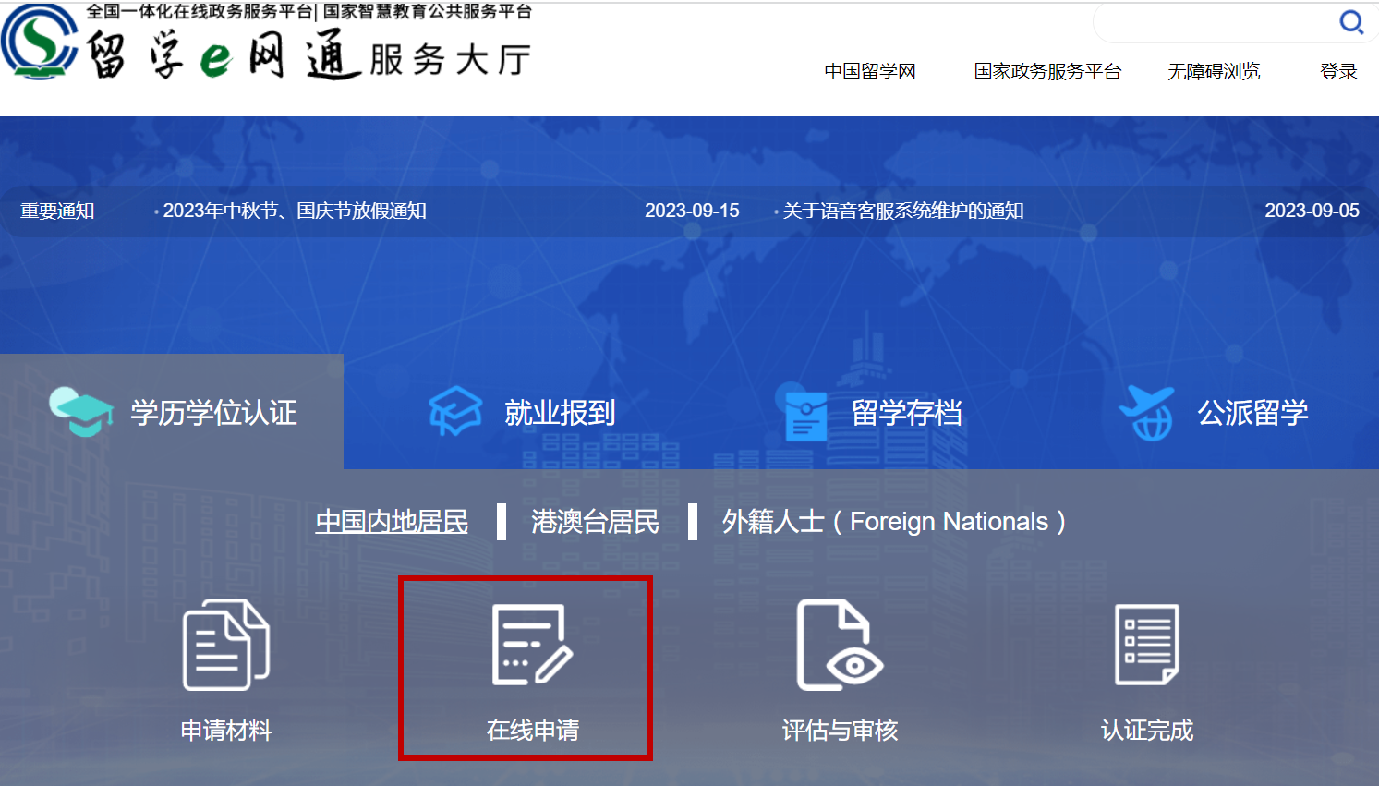1380x787 pixels.
Task: Click the 公派留学 airplane globe icon
Action: [1146, 412]
